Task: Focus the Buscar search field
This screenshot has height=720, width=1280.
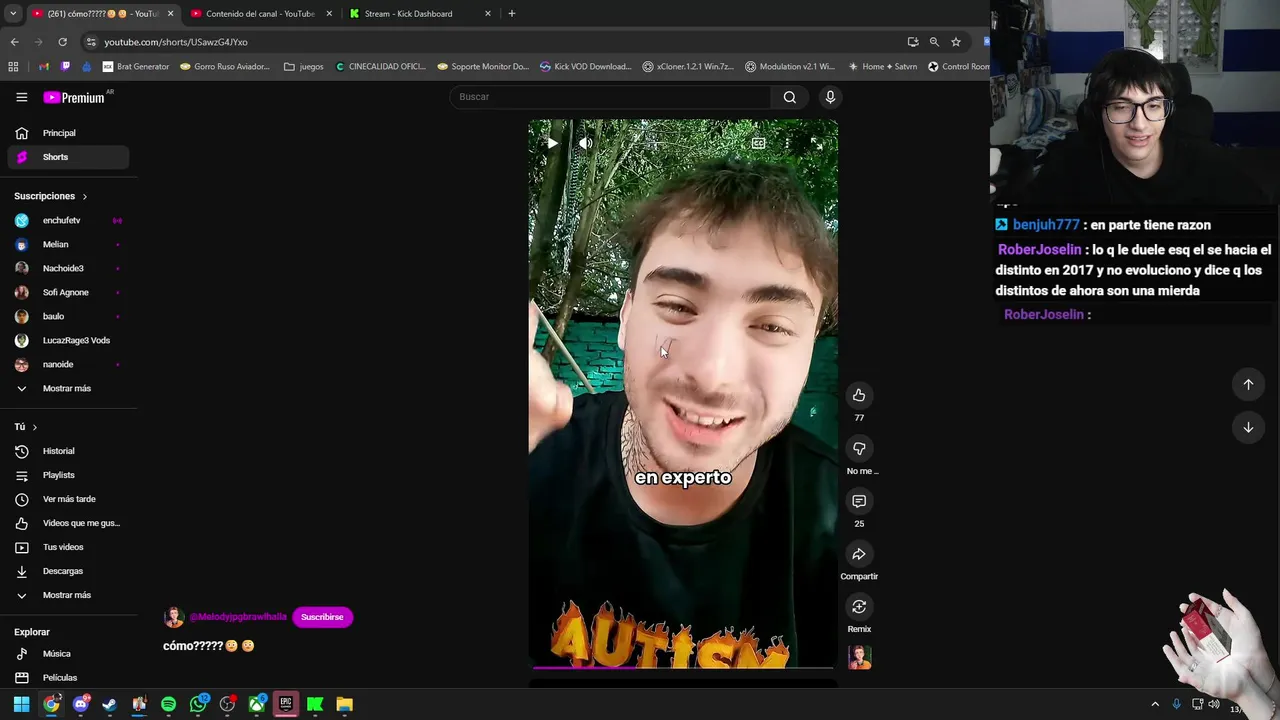Action: point(610,97)
